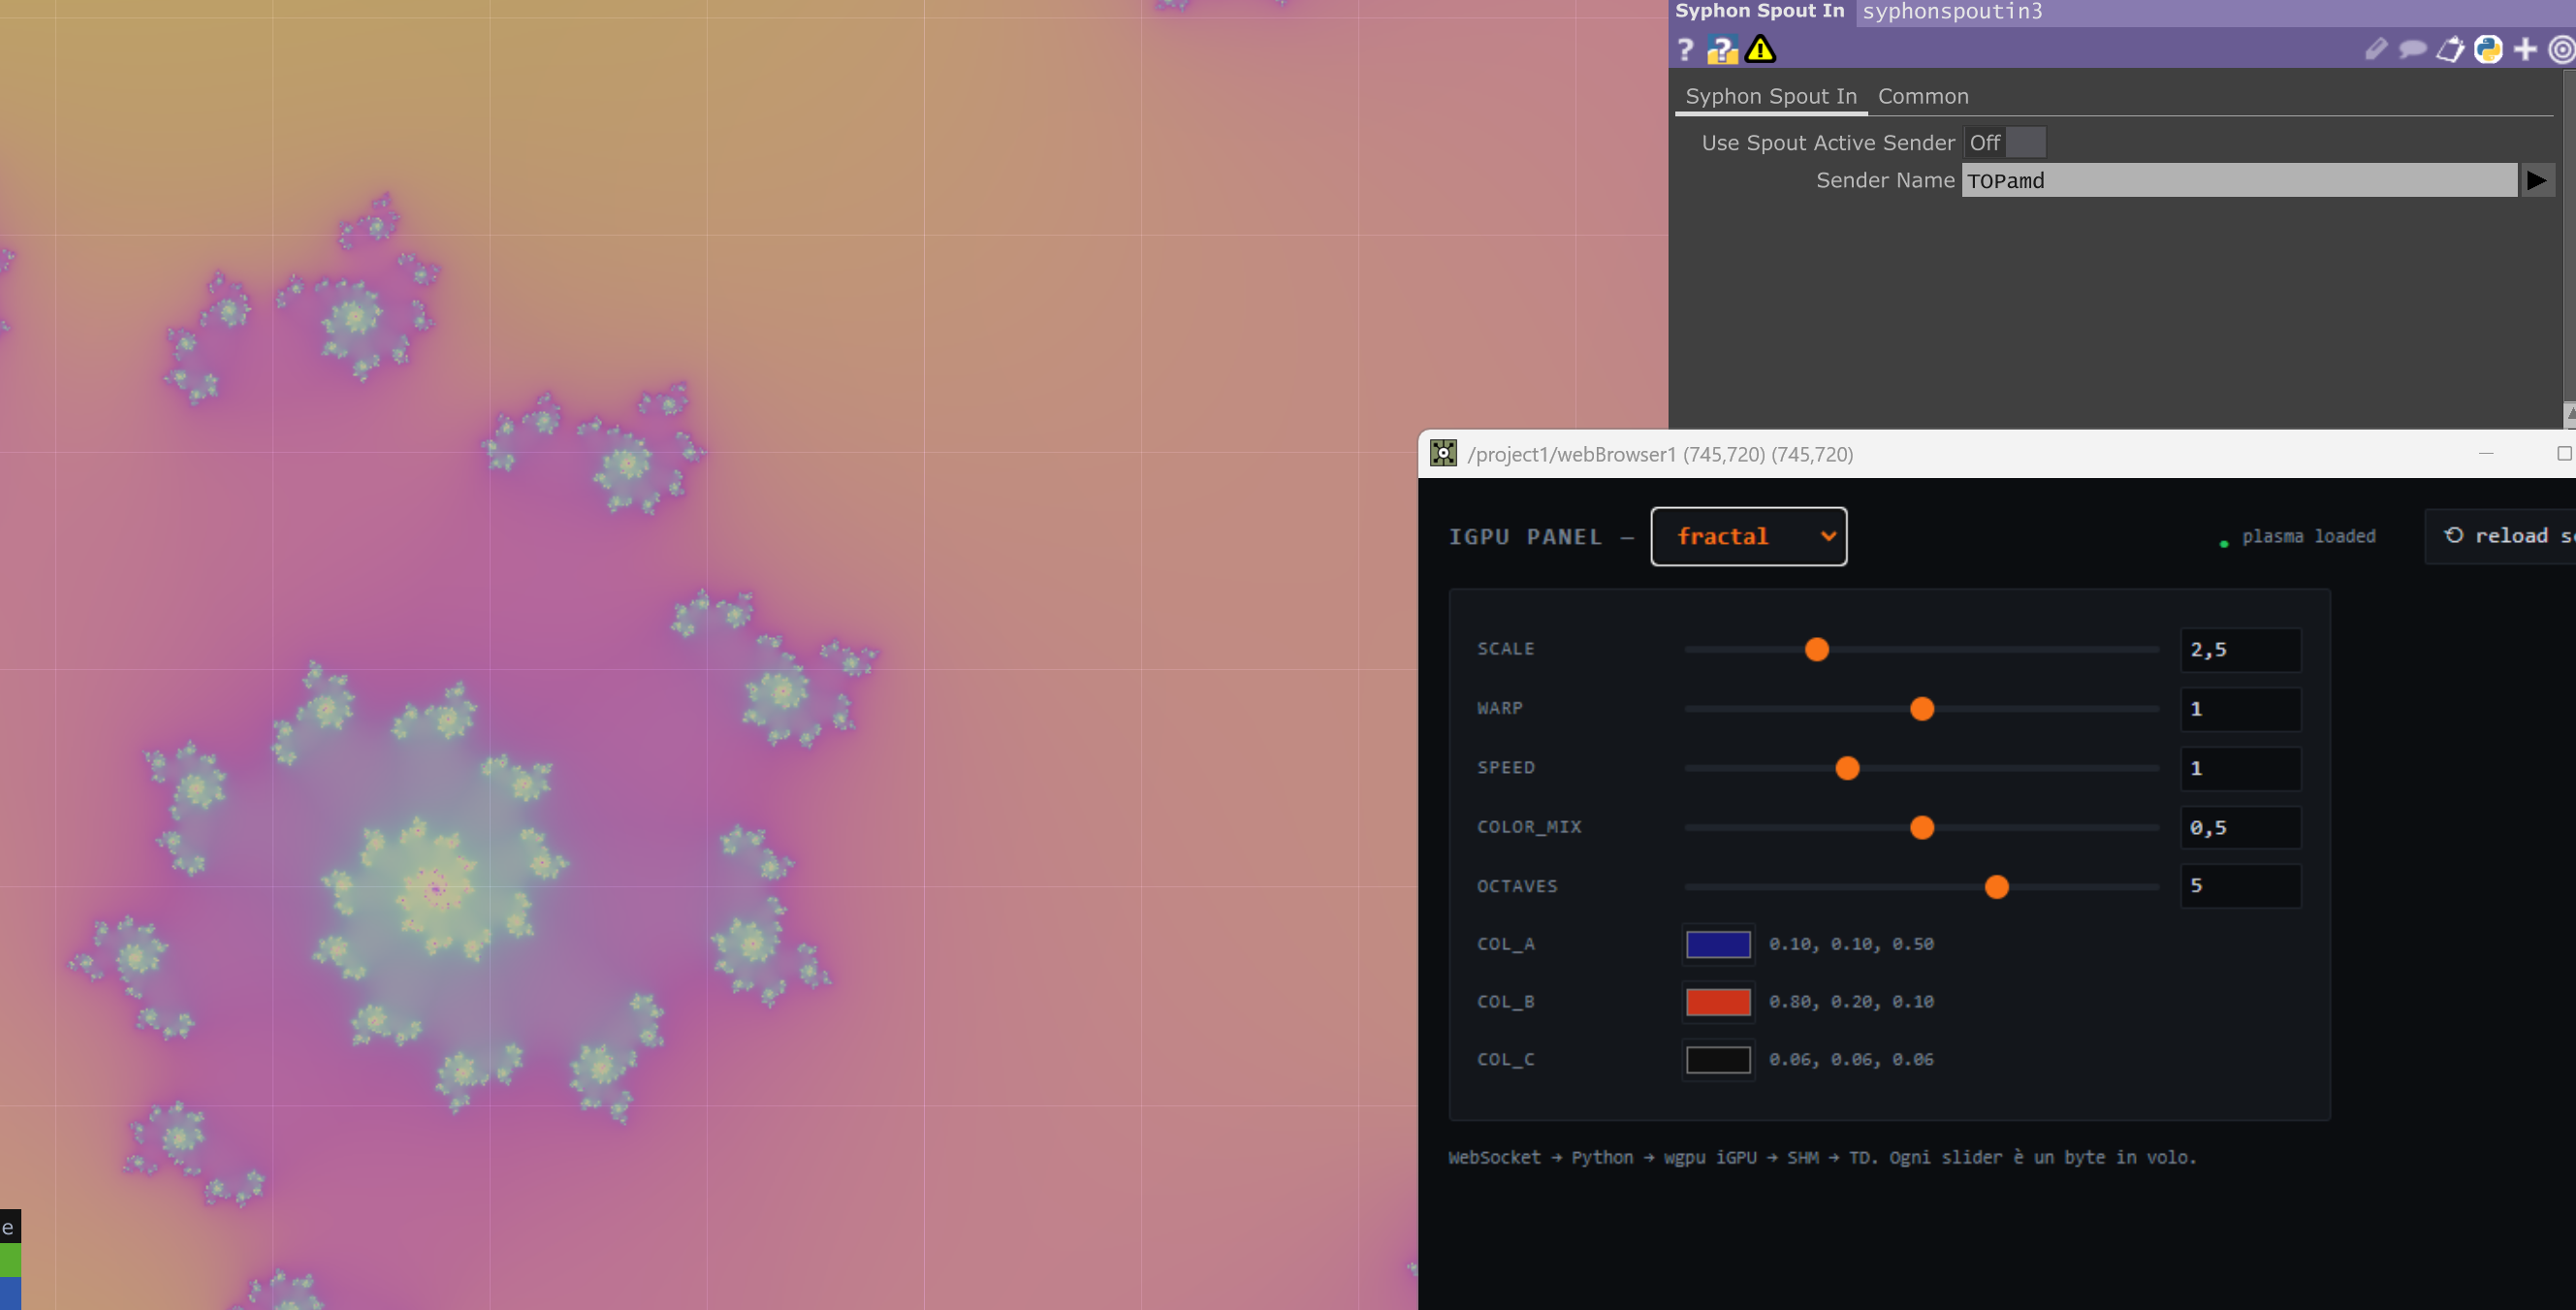Click the SPEED slider handle
Viewport: 2576px width, 1310px height.
[1847, 768]
